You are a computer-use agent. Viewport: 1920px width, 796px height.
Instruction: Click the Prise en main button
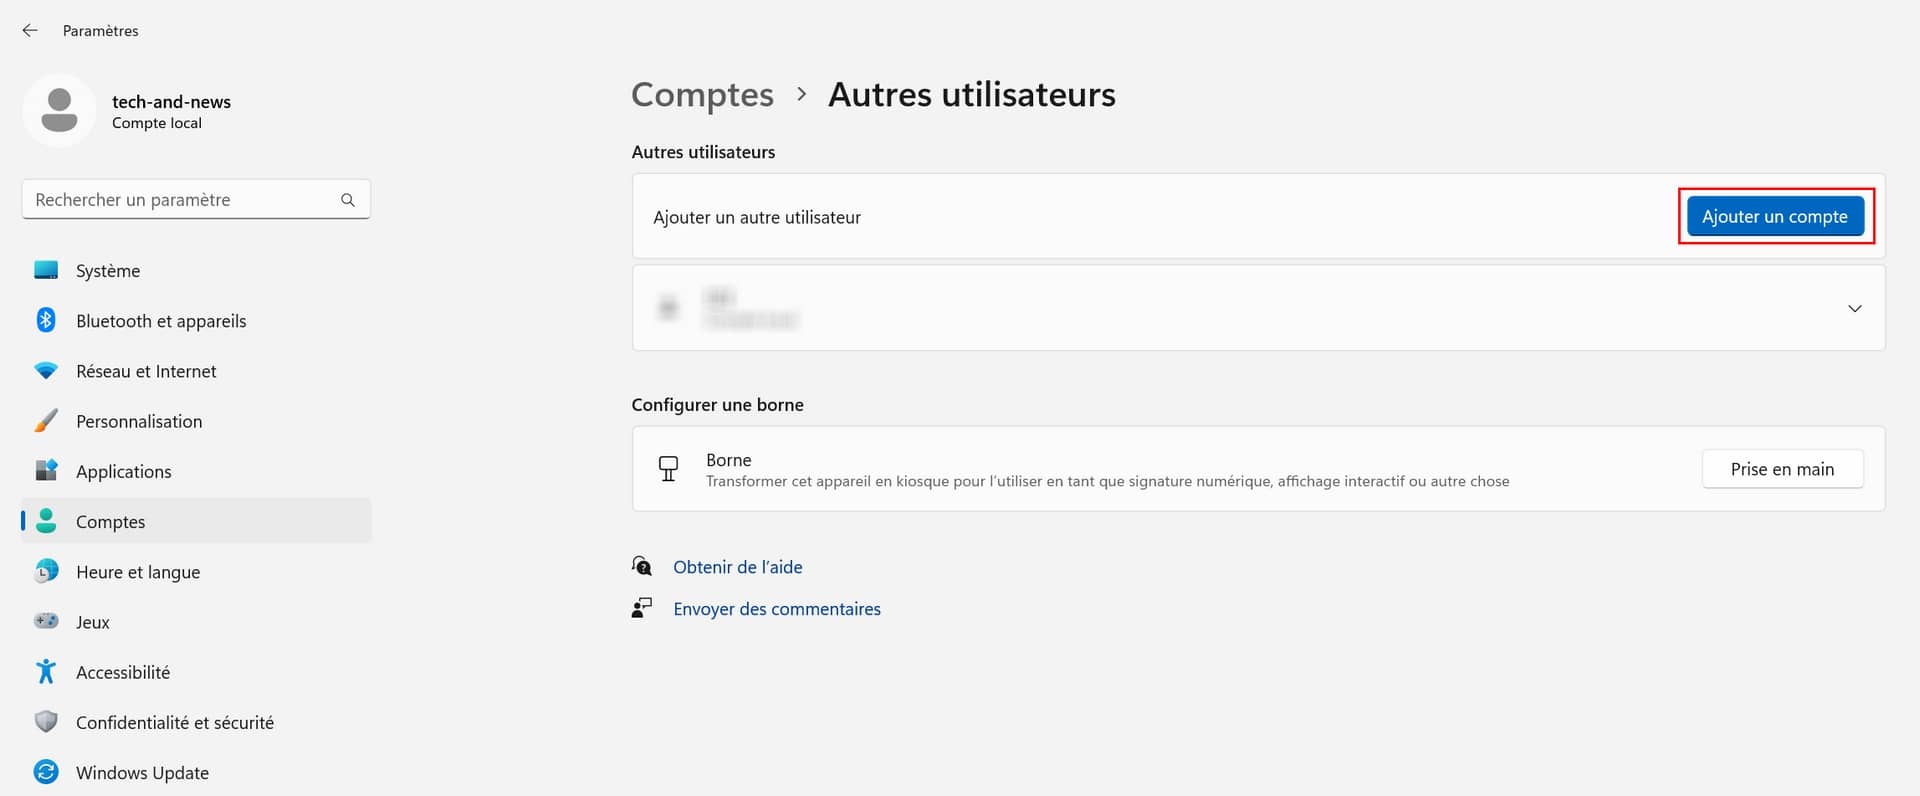[1781, 469]
